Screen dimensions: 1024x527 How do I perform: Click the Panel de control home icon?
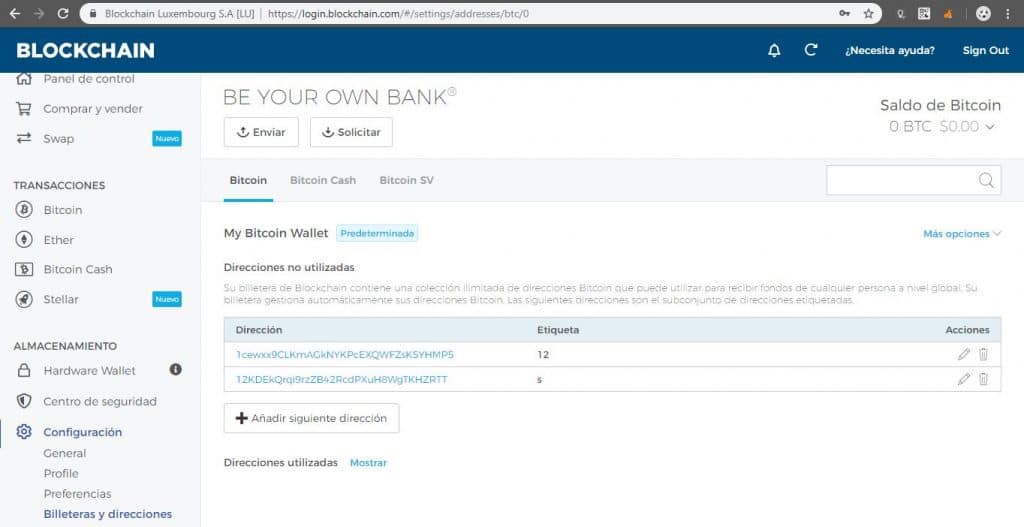pyautogui.click(x=24, y=79)
